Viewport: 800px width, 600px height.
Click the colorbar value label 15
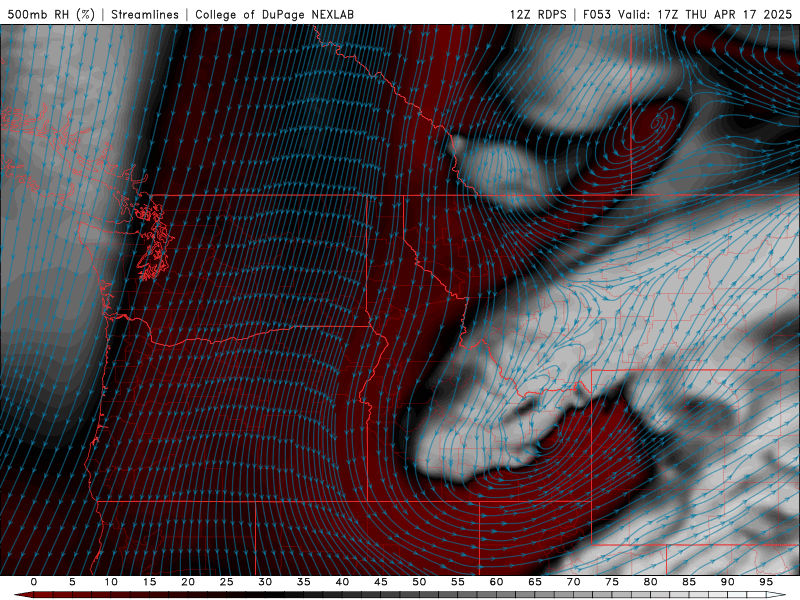(149, 582)
